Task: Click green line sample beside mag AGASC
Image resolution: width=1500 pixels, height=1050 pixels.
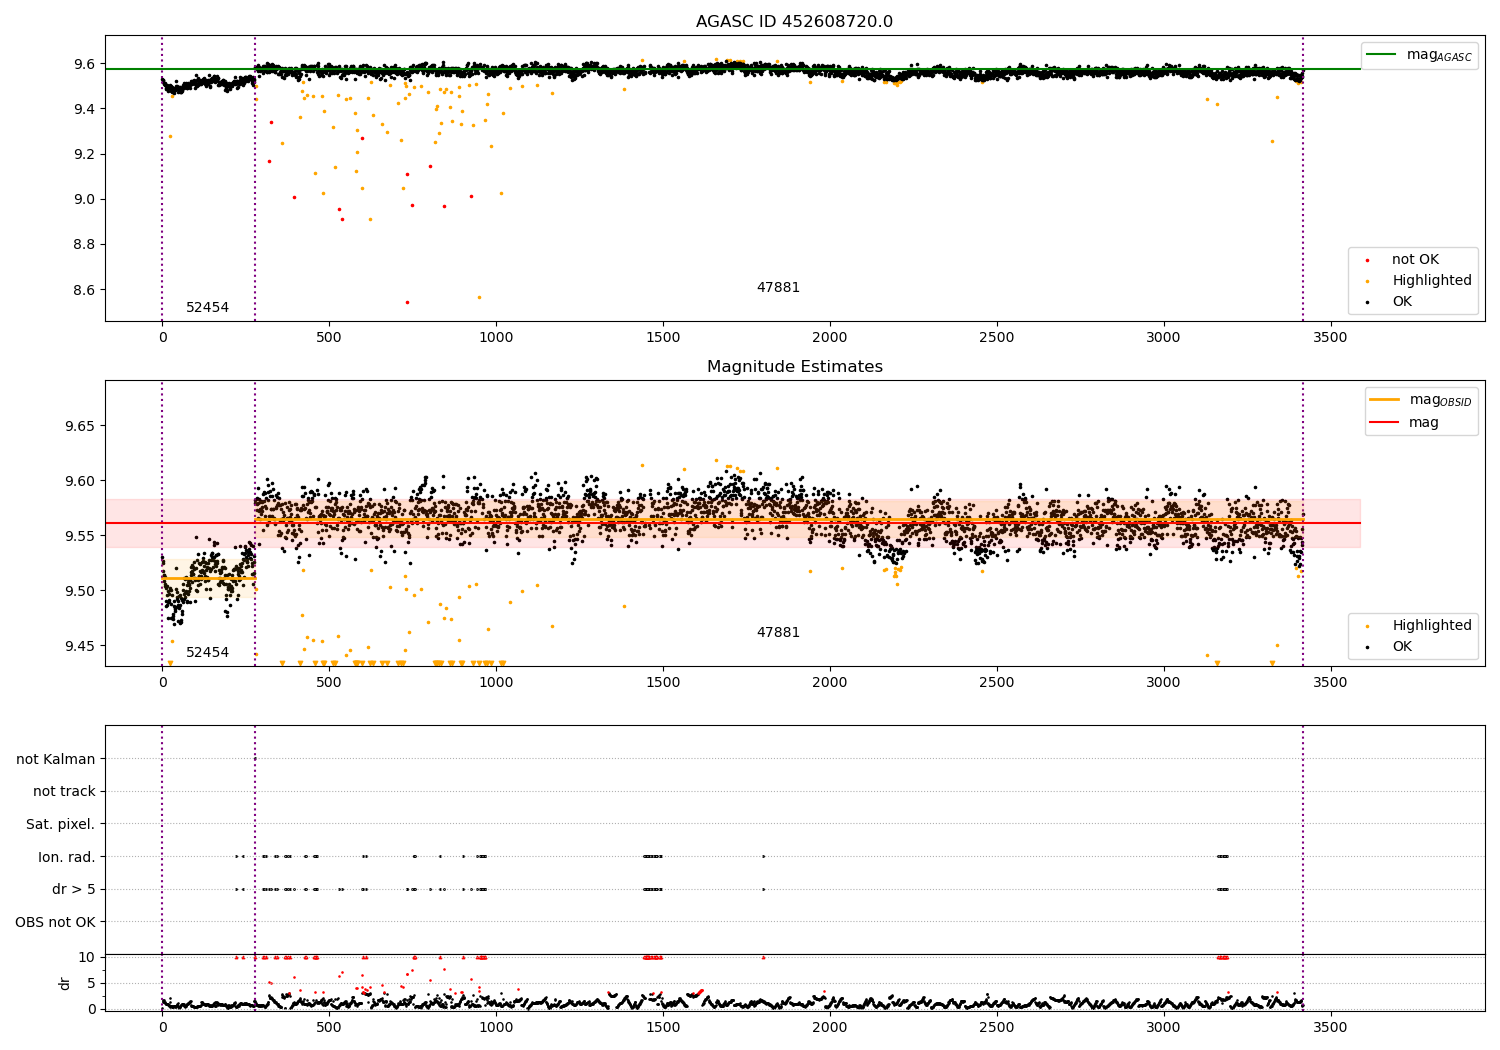Action: click(x=1382, y=55)
